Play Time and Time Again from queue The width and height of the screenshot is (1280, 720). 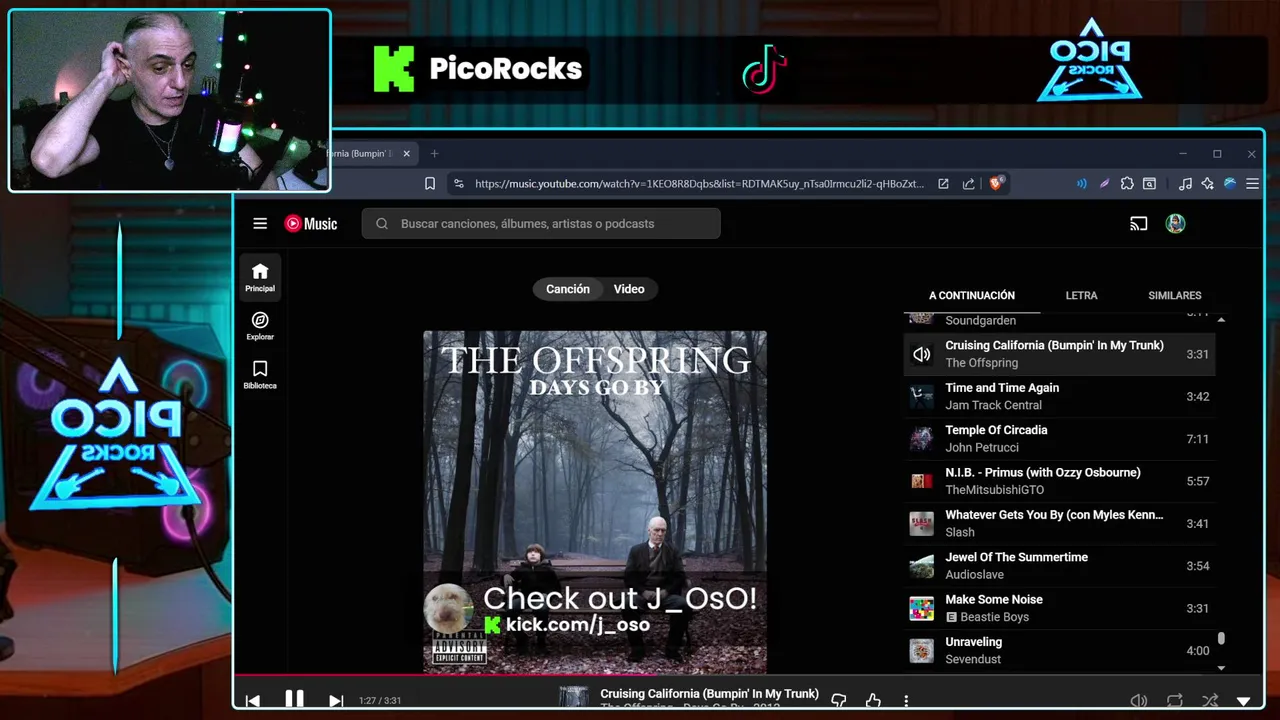pos(1059,397)
